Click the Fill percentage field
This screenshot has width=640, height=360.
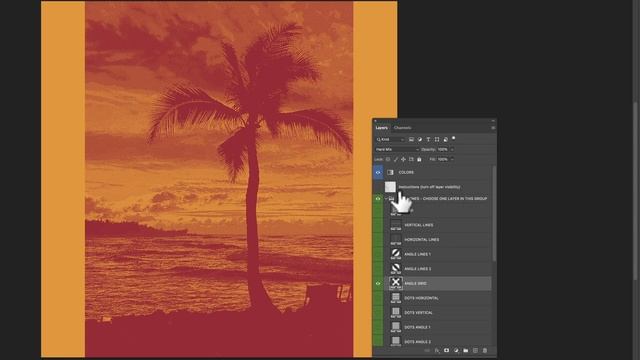442,159
